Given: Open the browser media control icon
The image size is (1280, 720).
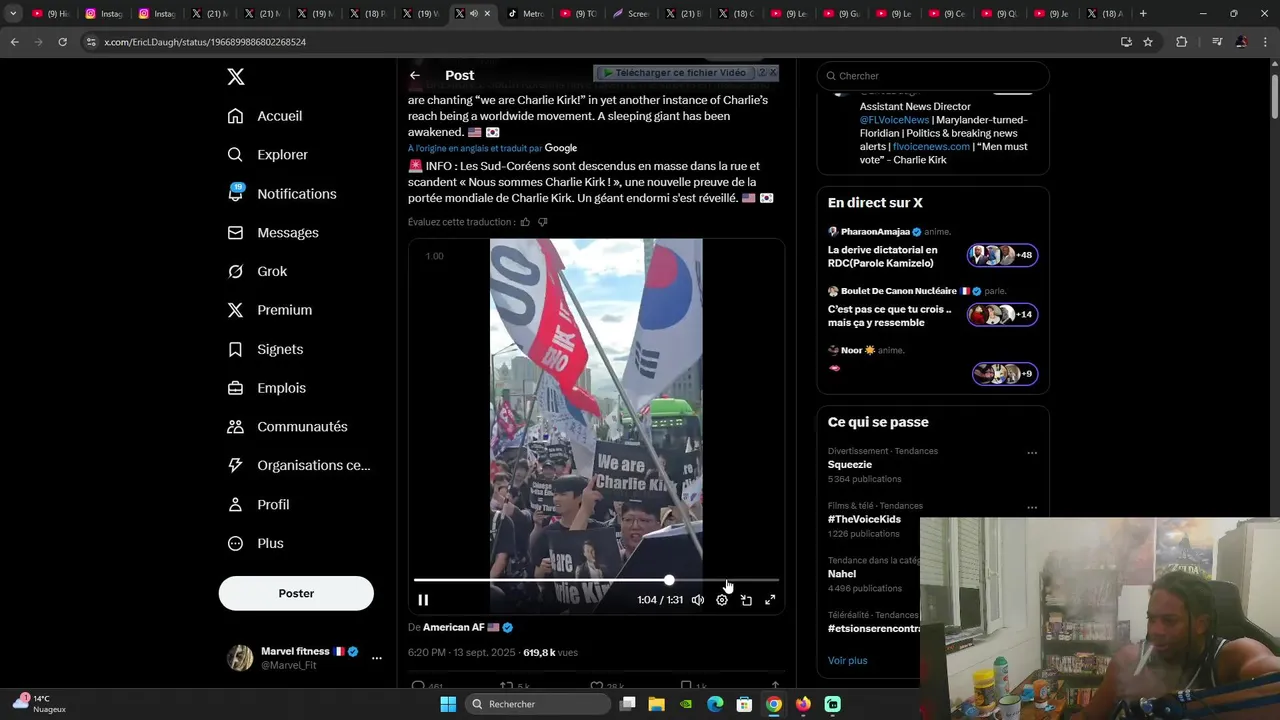Looking at the screenshot, I should point(1216,42).
